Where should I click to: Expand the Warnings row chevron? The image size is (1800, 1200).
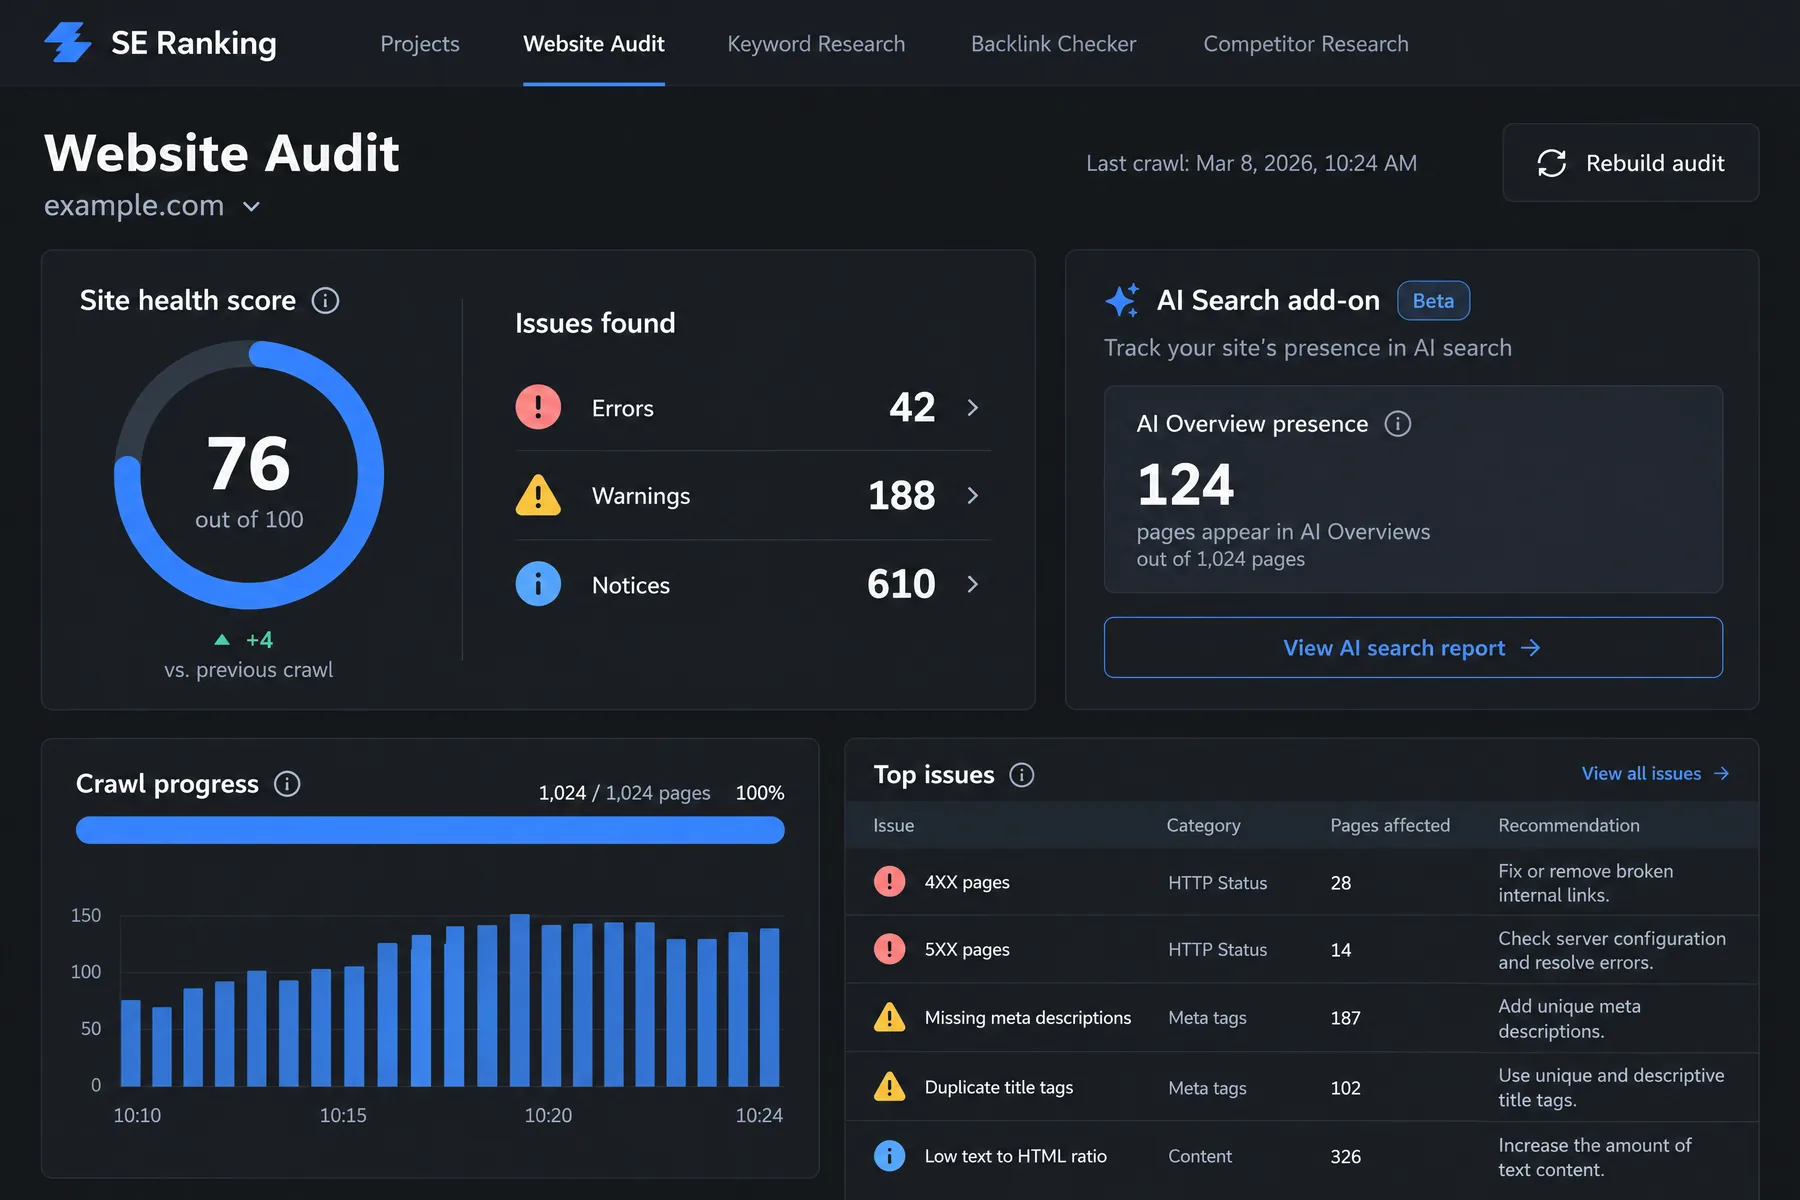(x=973, y=495)
